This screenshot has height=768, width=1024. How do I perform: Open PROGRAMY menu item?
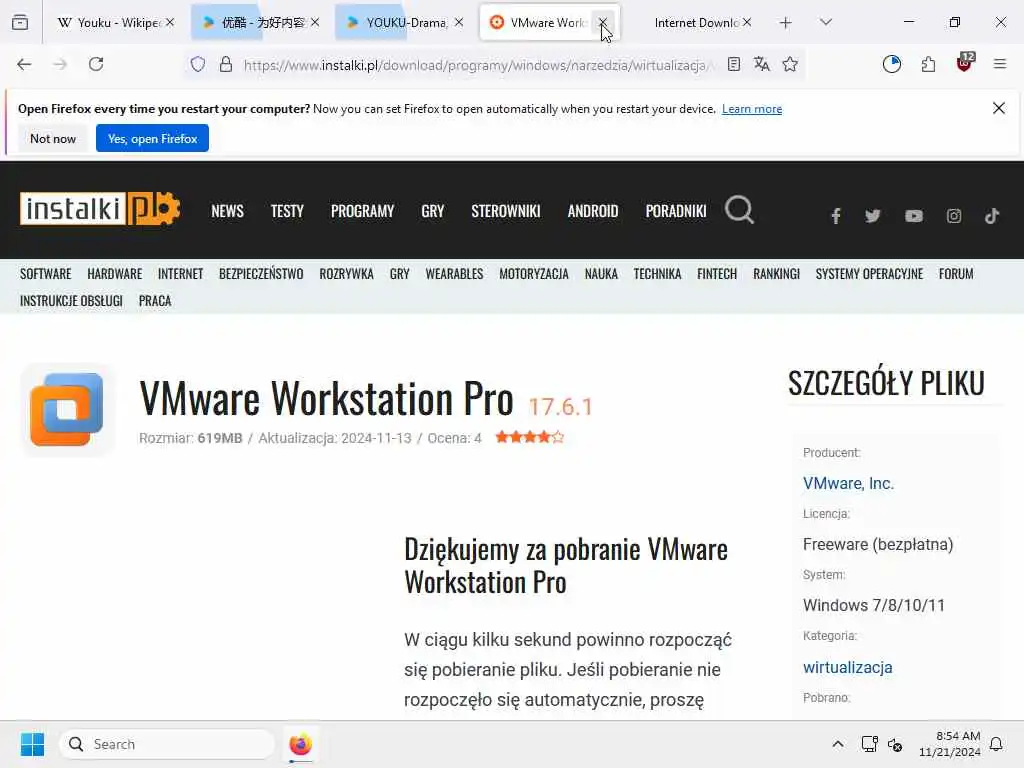pos(362,211)
